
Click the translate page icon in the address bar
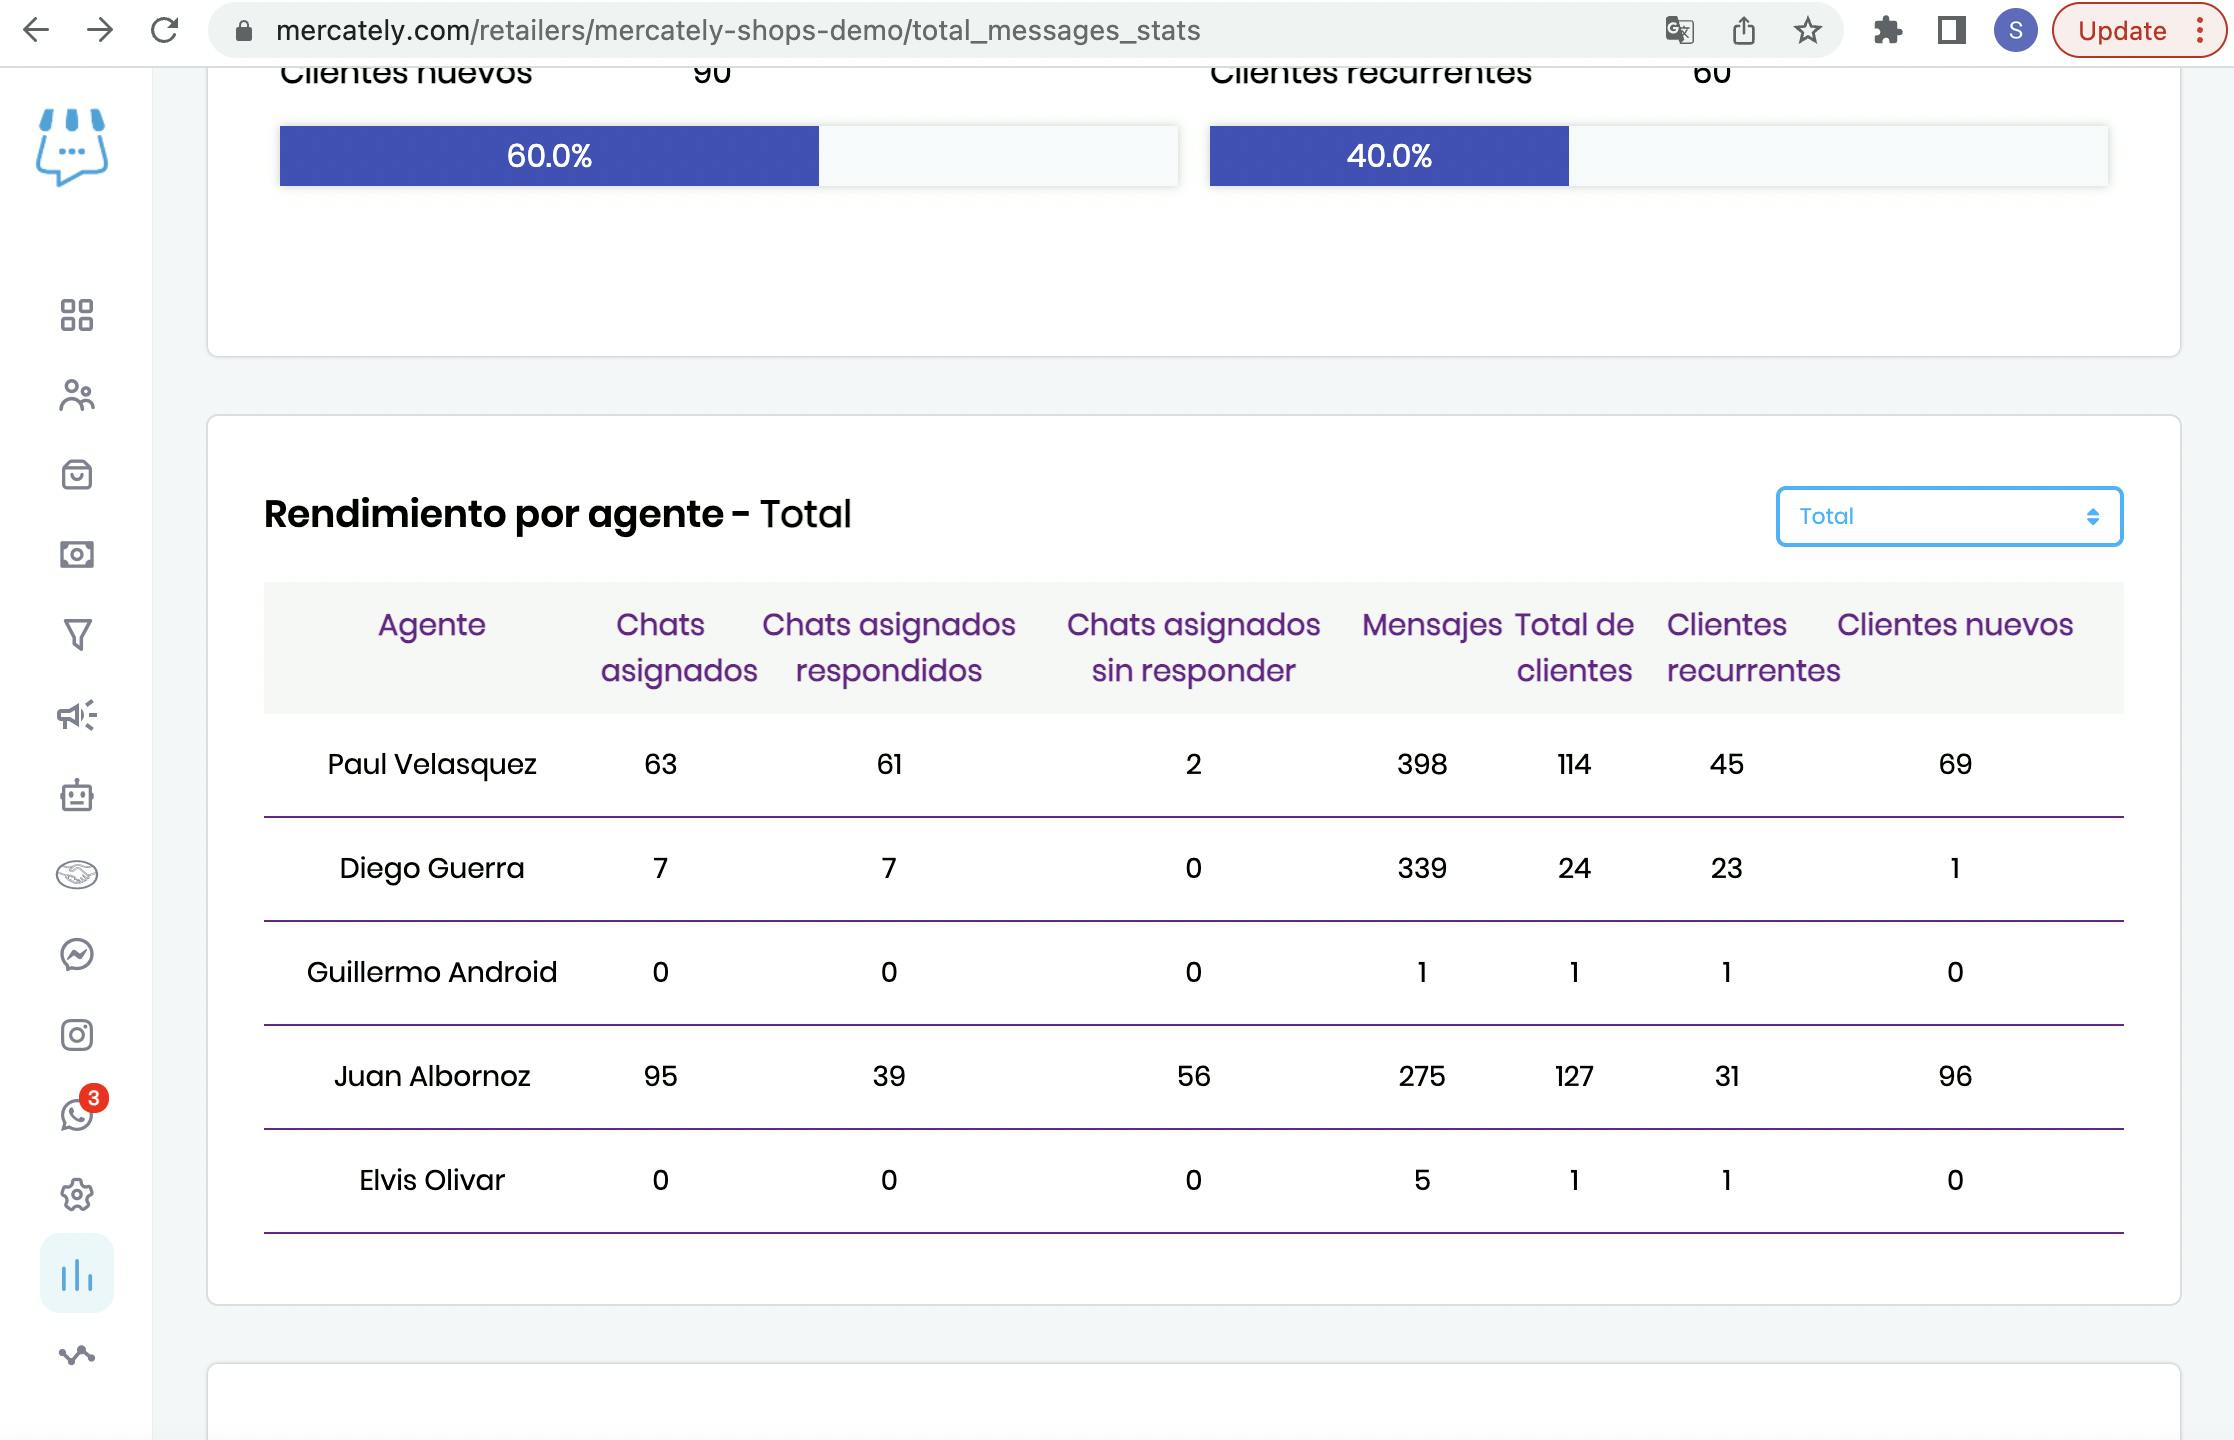pos(1679,30)
